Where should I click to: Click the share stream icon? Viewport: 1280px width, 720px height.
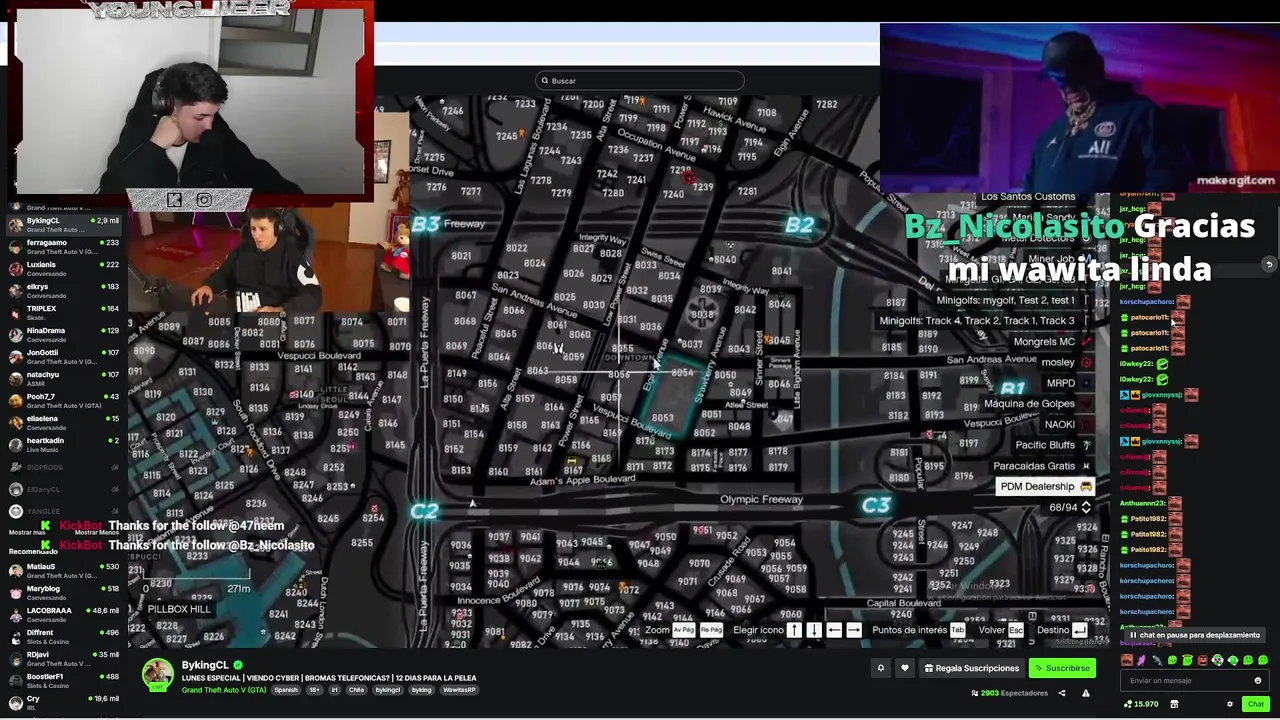[x=1062, y=693]
